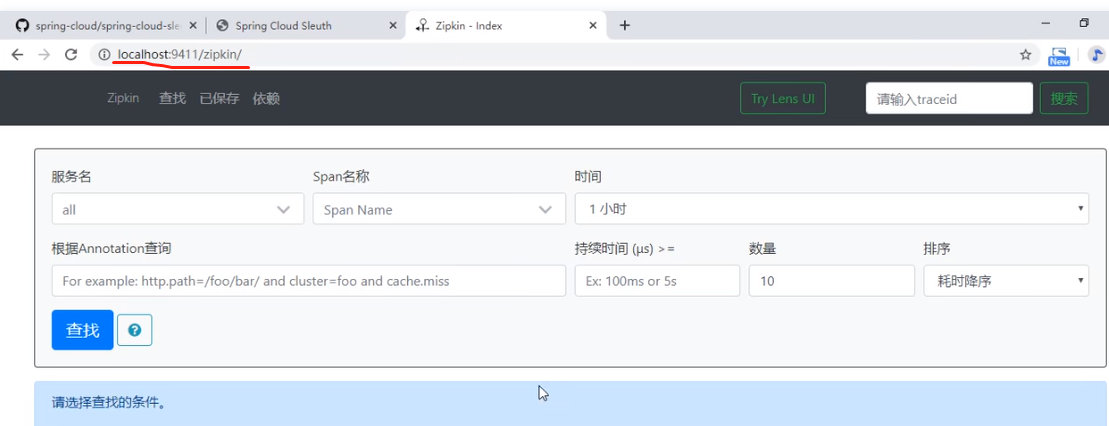1109x426 pixels.
Task: Go back with browser back arrow
Action: 18,54
